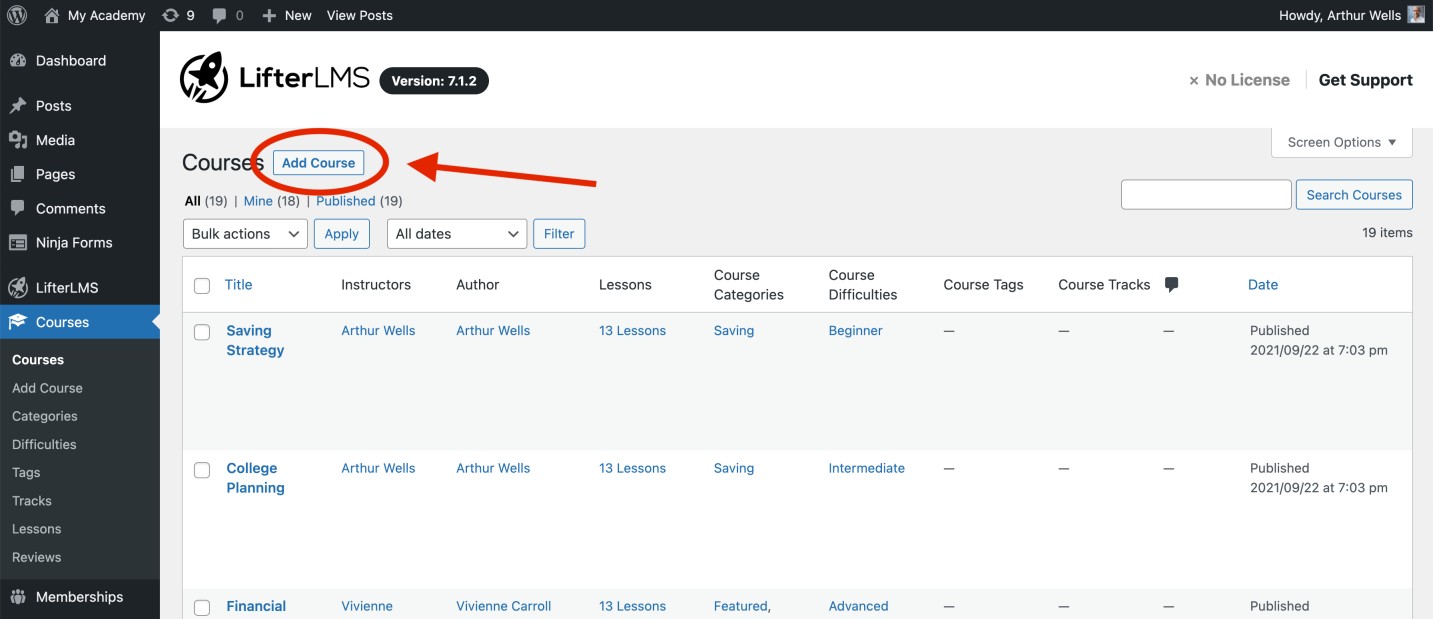This screenshot has height=619, width=1433.
Task: Click the WordPress logo icon
Action: [17, 15]
